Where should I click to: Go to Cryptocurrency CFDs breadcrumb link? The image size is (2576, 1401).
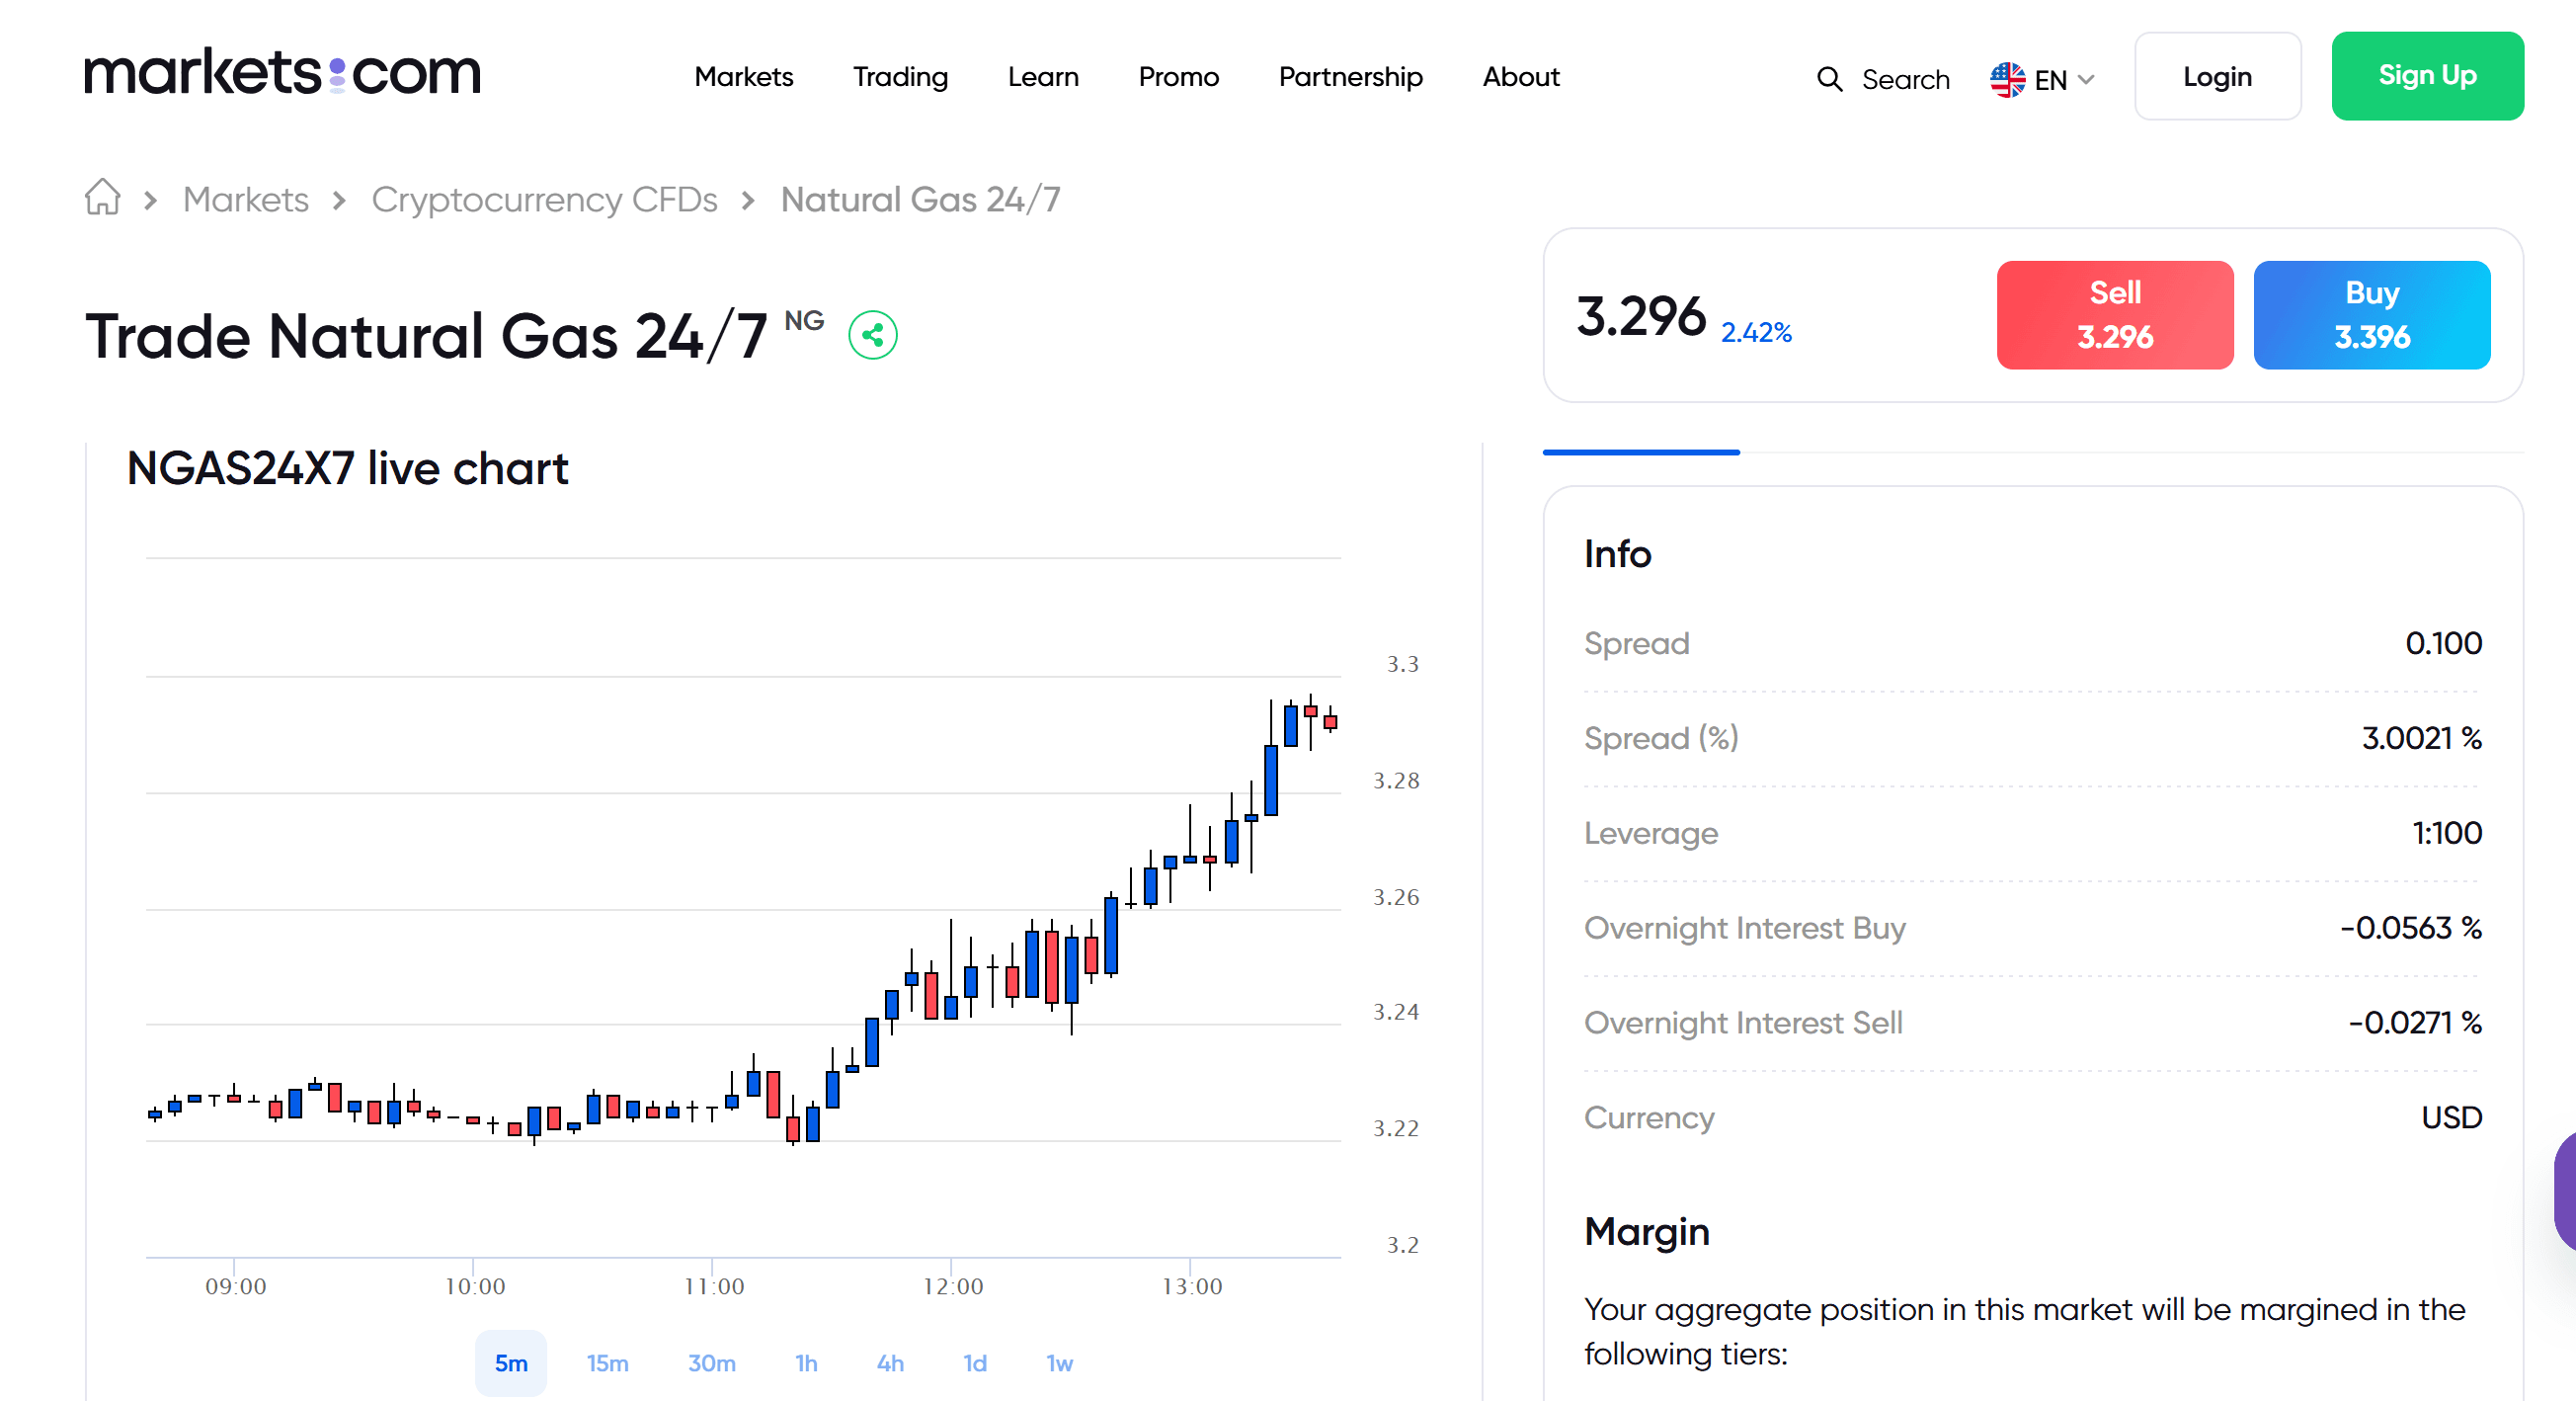click(x=544, y=199)
